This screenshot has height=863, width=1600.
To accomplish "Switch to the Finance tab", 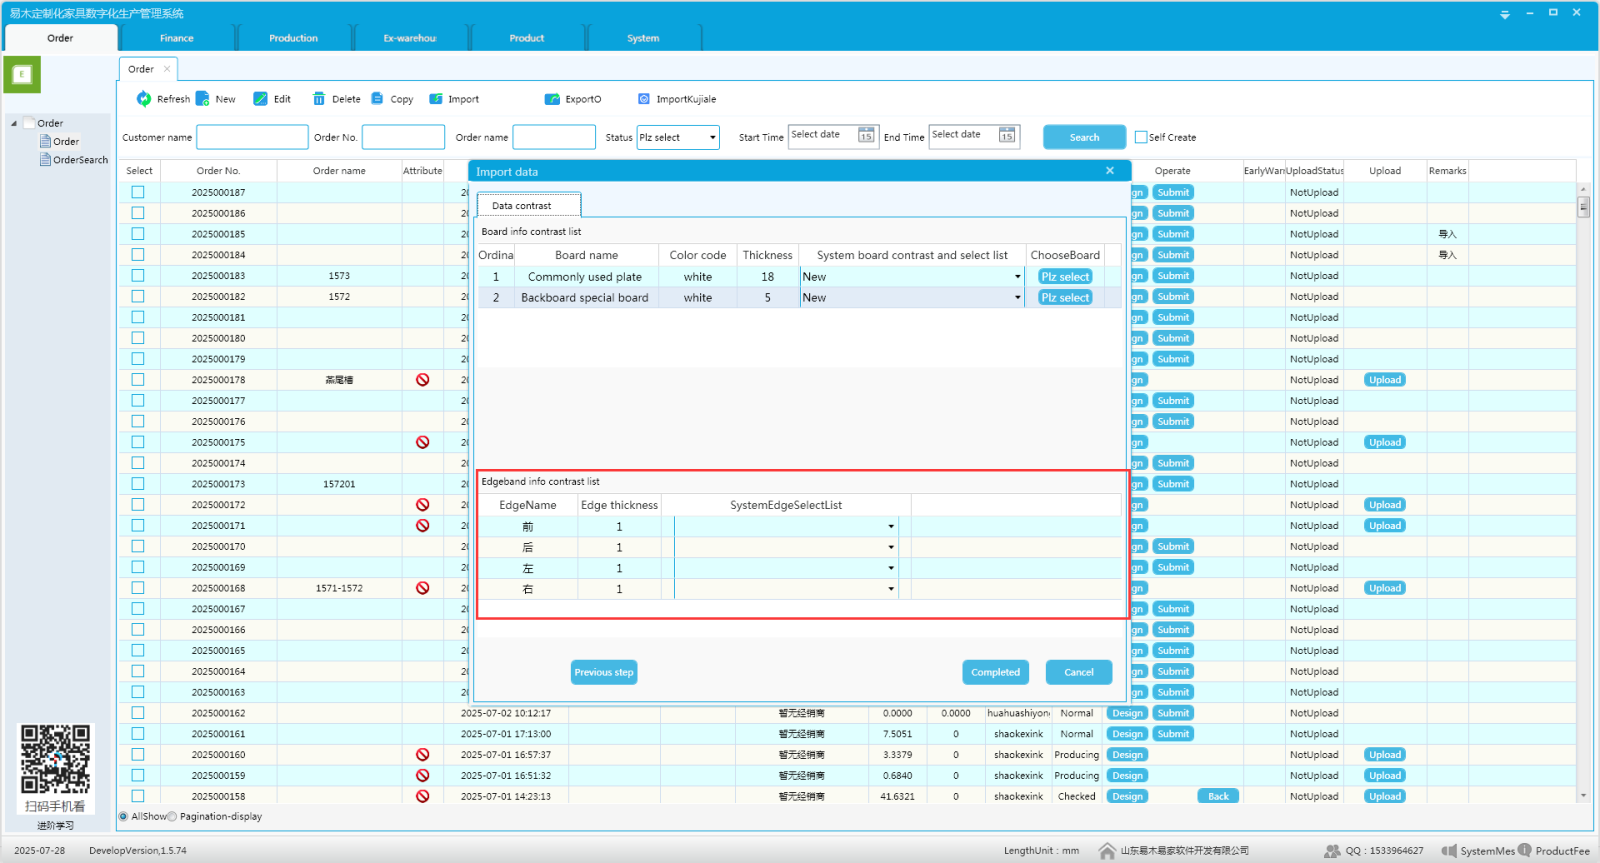I will point(177,38).
